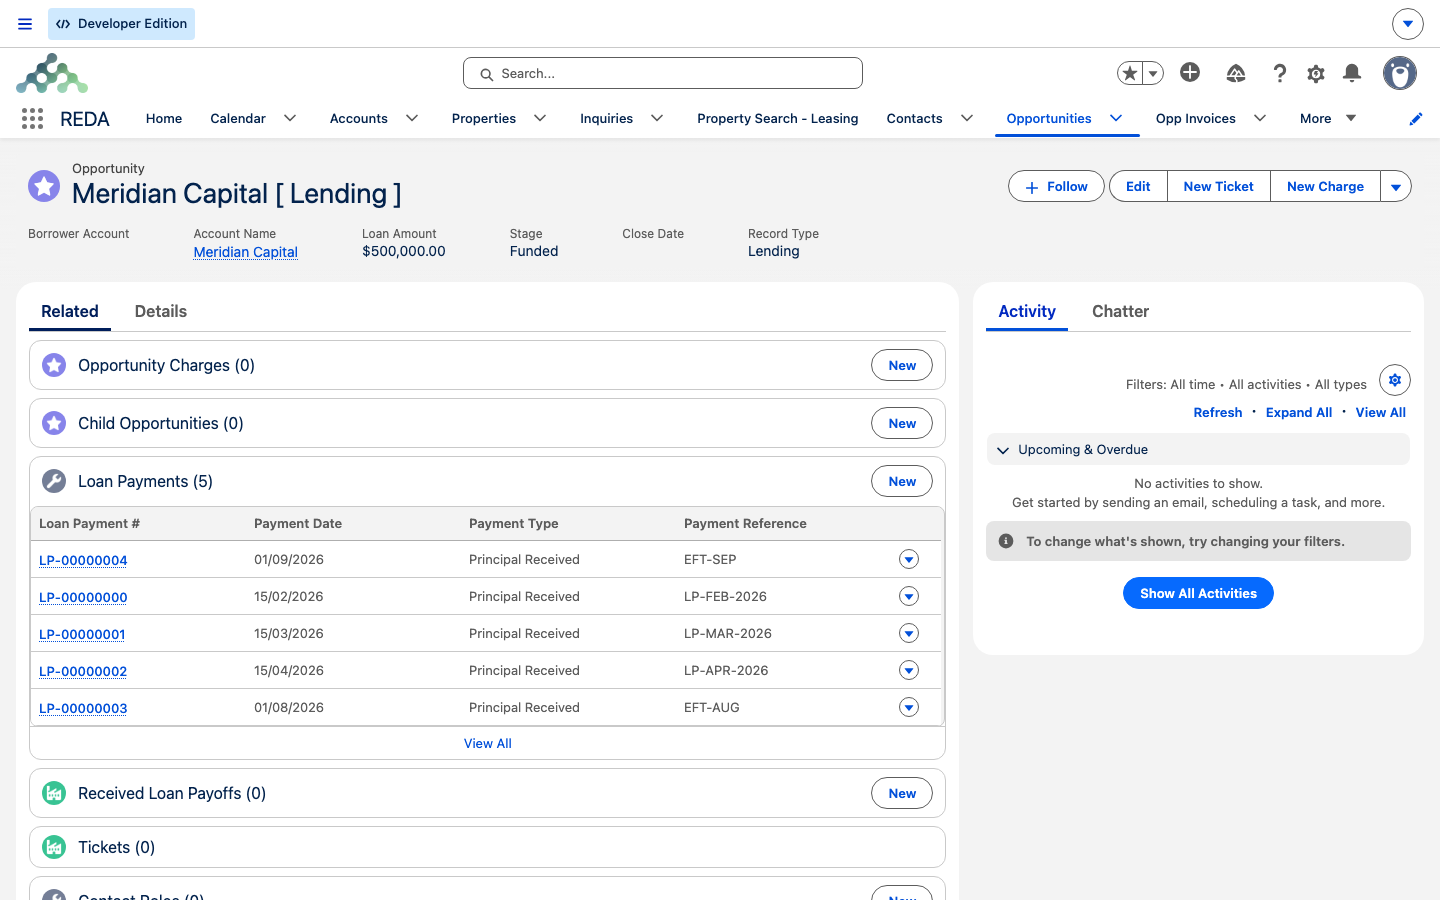The width and height of the screenshot is (1440, 900).
Task: Click the Global Actions plus icon
Action: (1190, 72)
